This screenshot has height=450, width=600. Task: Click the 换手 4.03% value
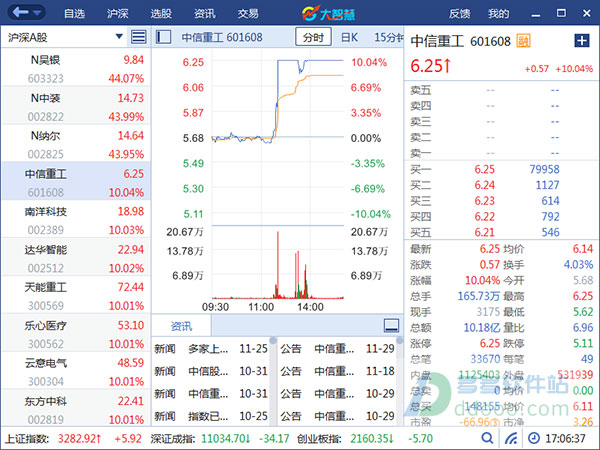pos(578,265)
